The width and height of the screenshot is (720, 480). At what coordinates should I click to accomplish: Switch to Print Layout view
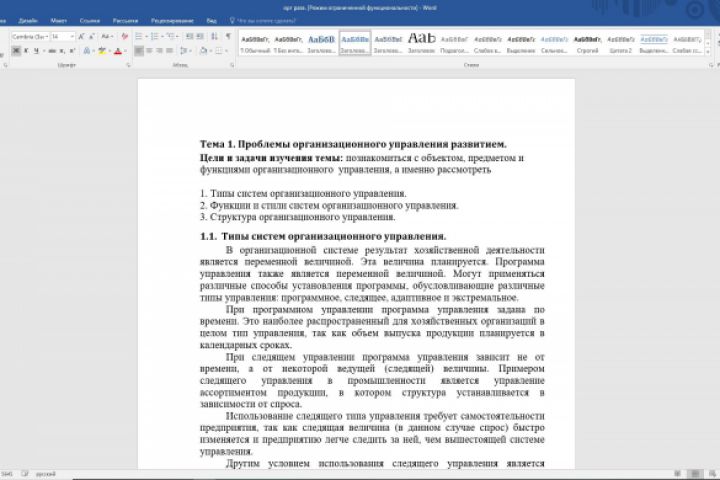pos(695,474)
